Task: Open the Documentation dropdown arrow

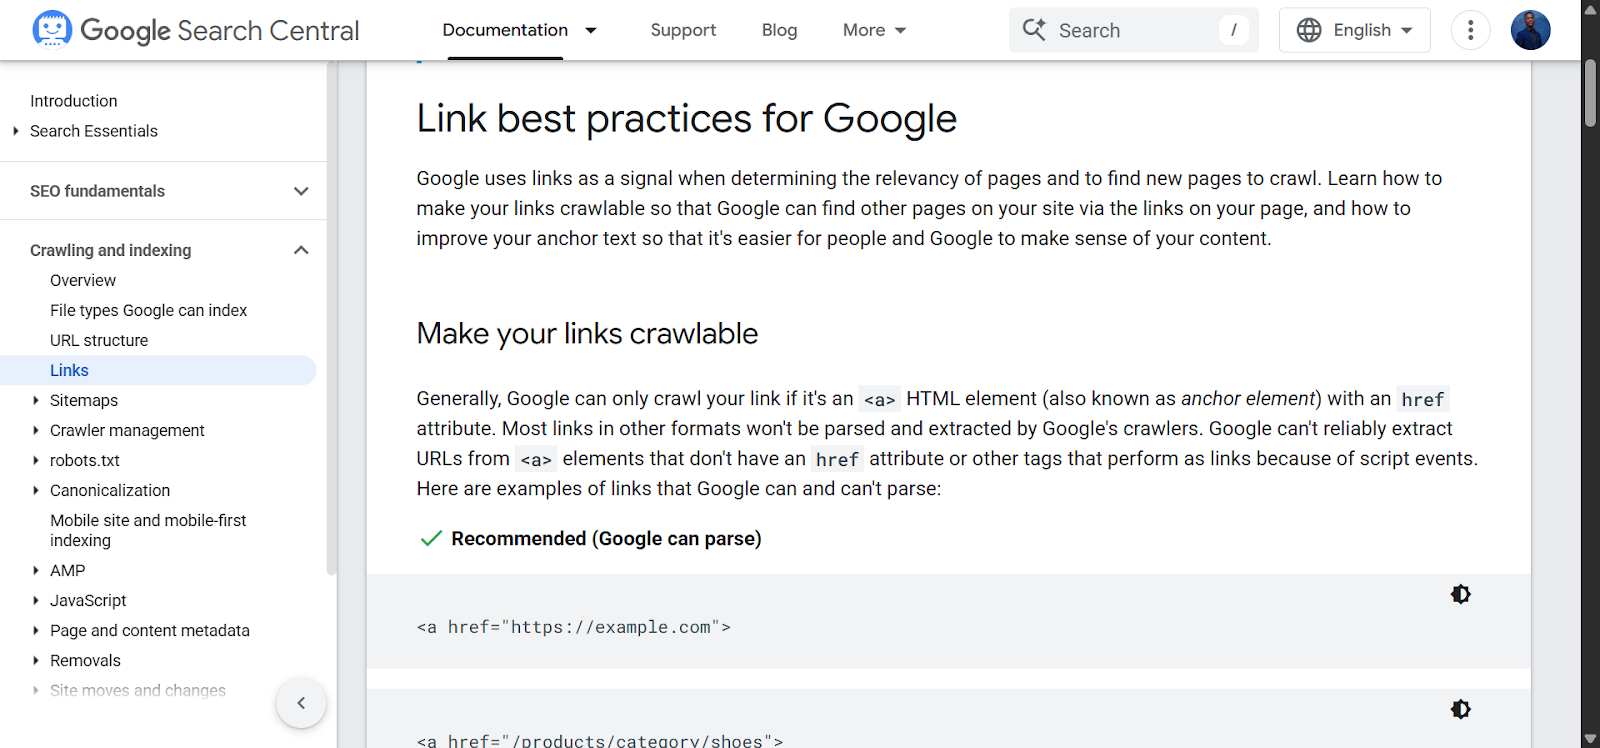Action: pos(591,30)
